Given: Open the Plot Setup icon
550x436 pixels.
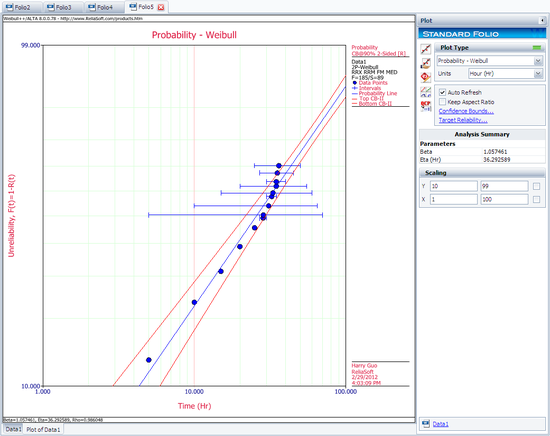Looking at the screenshot, I should coord(426,63).
